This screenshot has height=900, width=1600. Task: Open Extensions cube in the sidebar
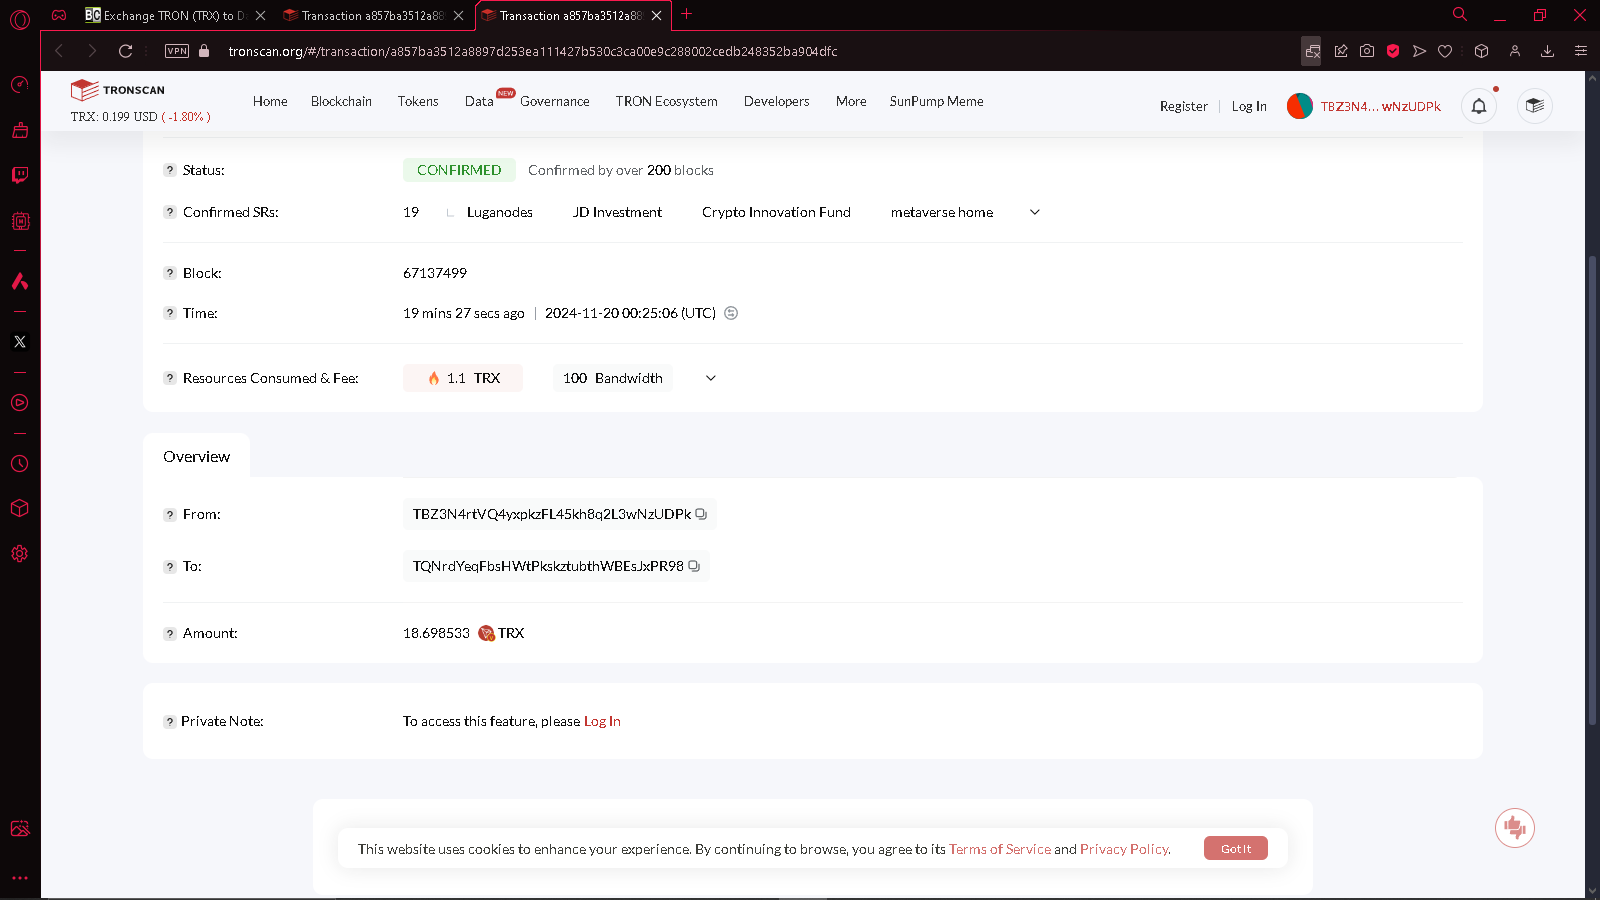(x=19, y=508)
